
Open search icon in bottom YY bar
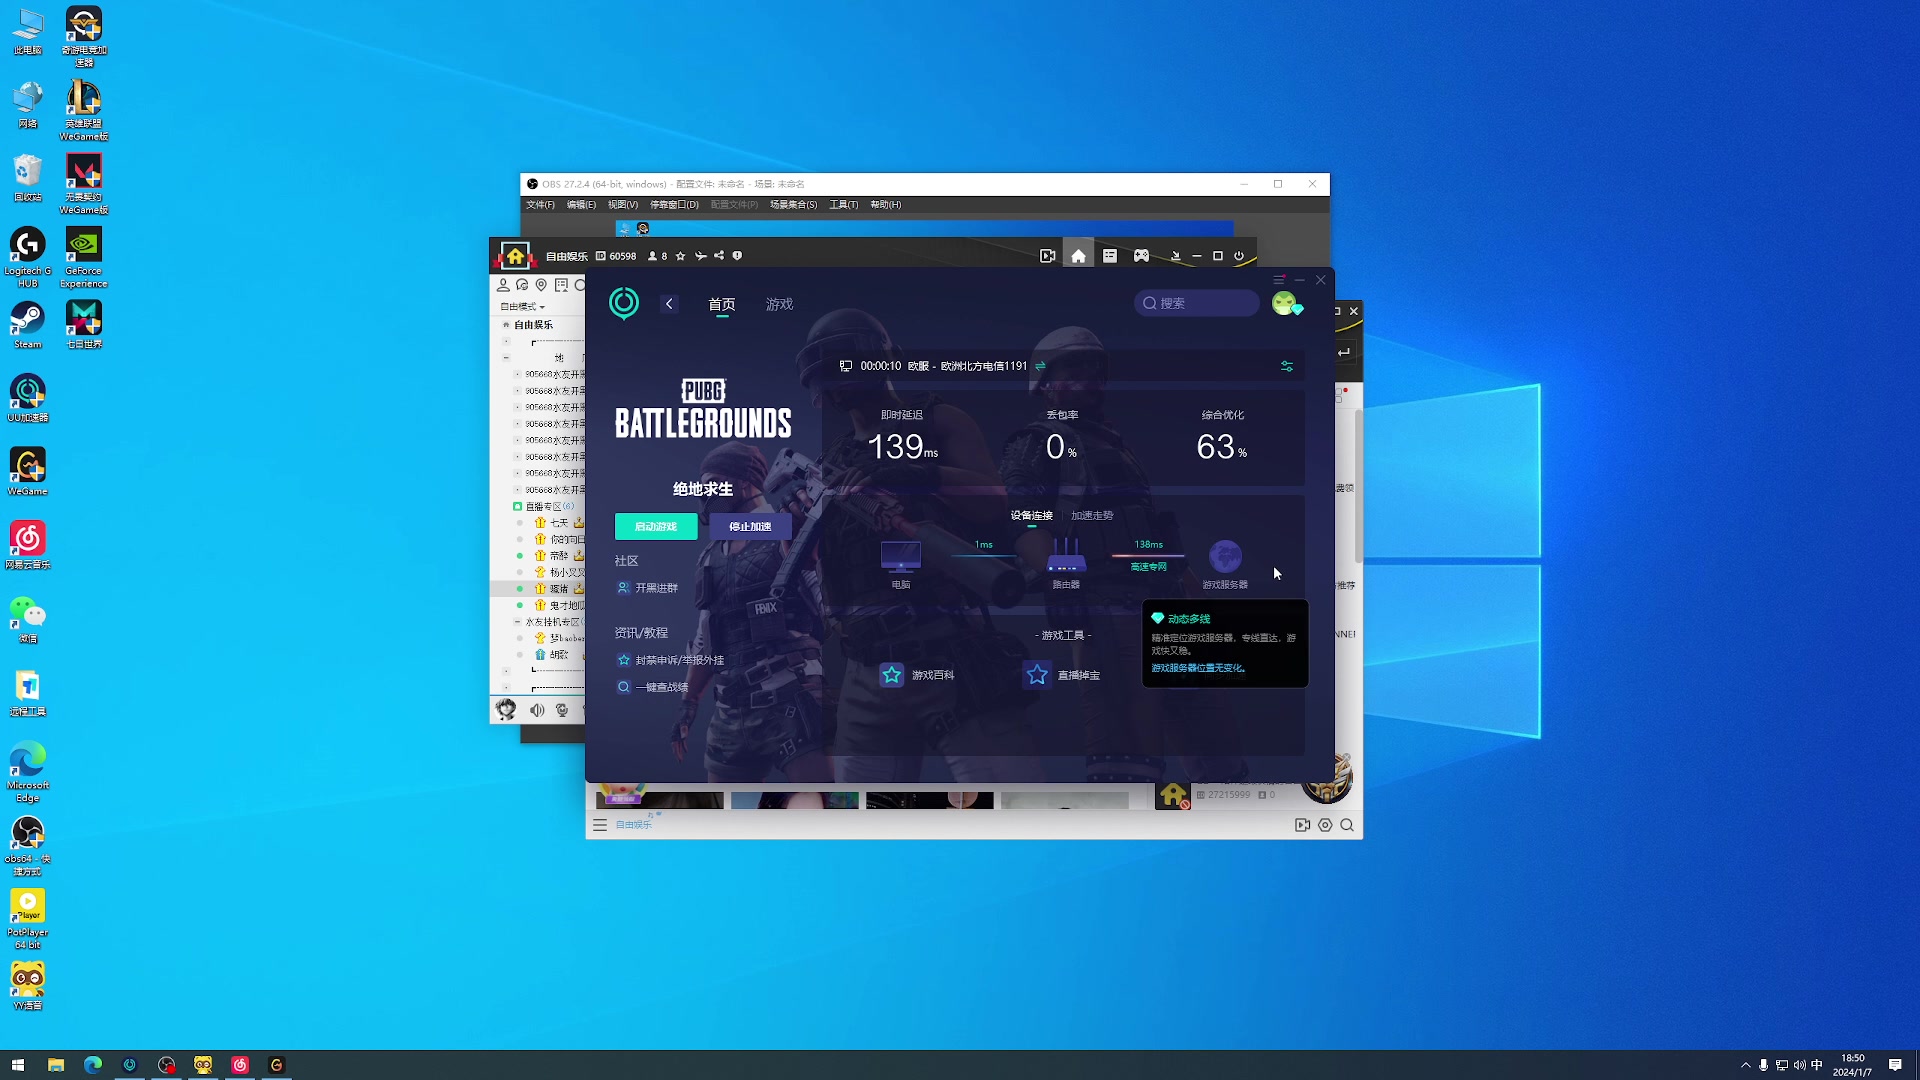pyautogui.click(x=1347, y=825)
